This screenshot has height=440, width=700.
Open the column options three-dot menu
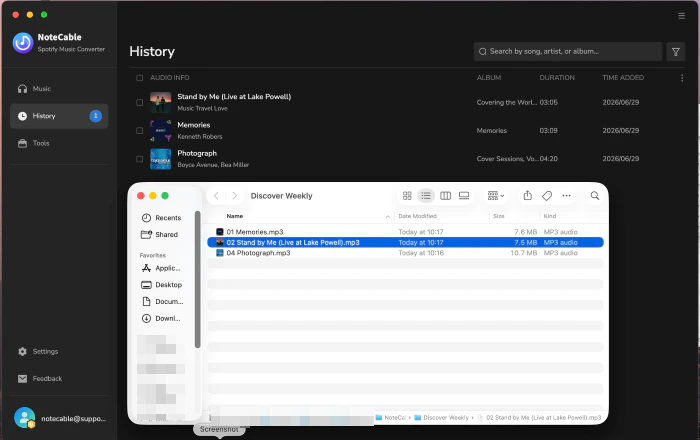(682, 78)
